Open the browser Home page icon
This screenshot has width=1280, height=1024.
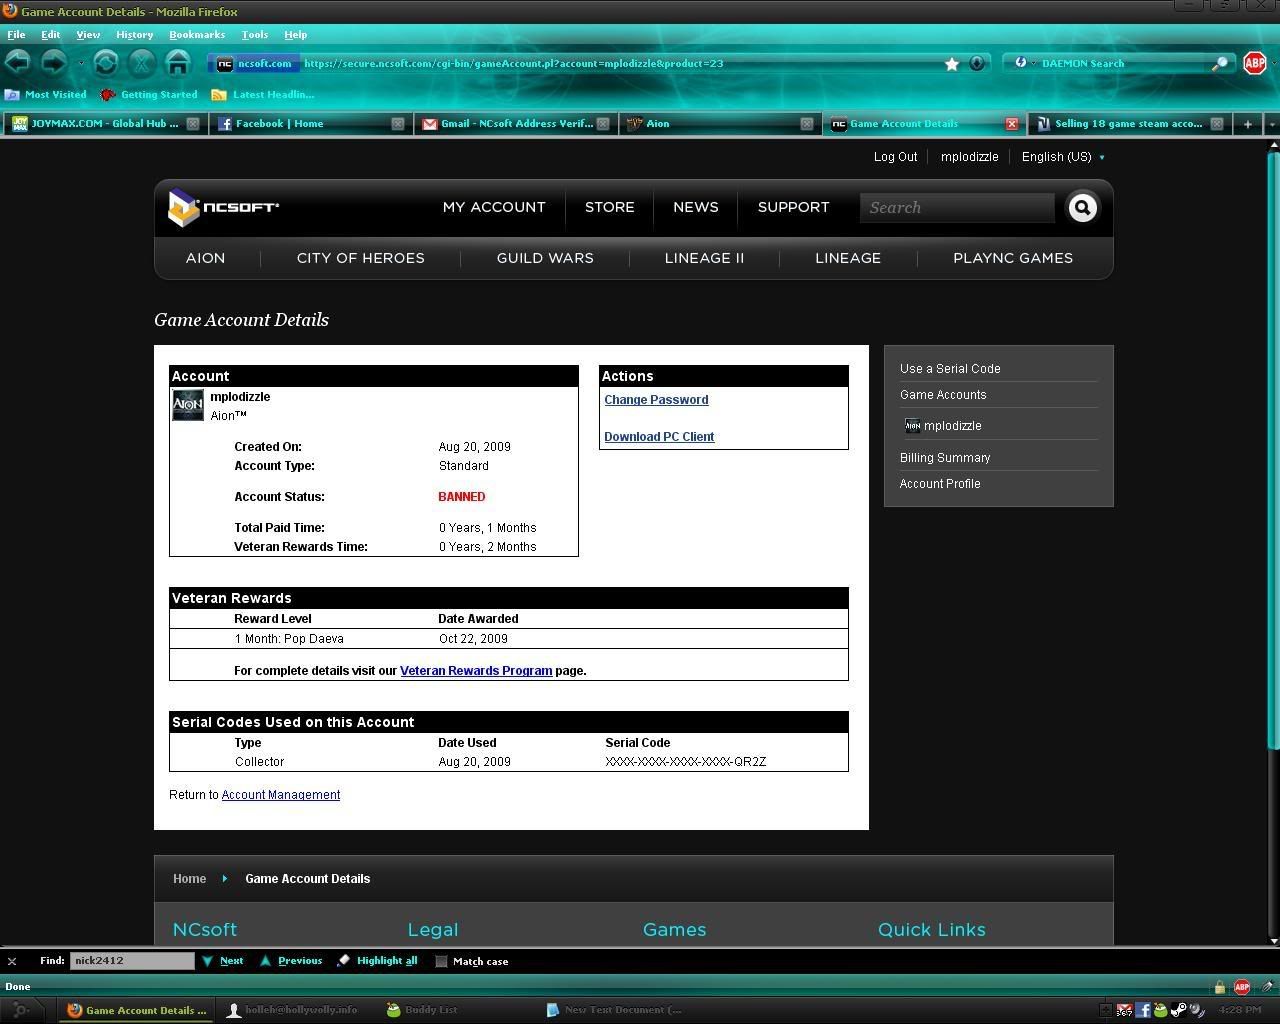(177, 63)
